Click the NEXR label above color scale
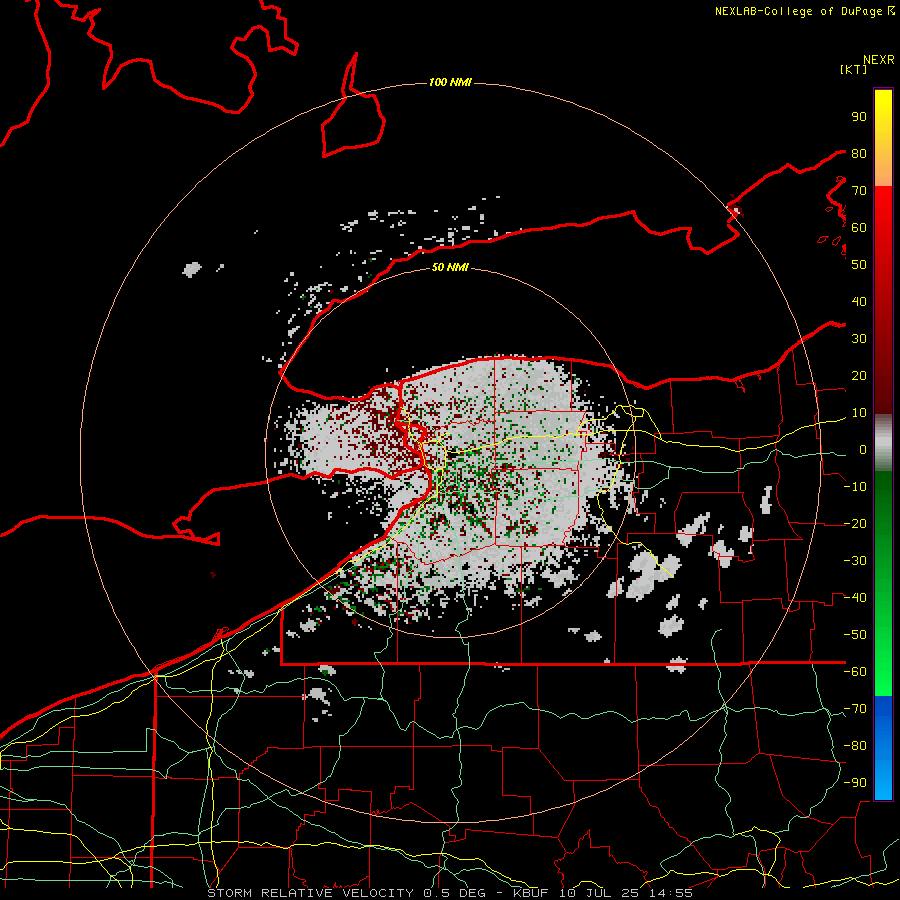 879,60
